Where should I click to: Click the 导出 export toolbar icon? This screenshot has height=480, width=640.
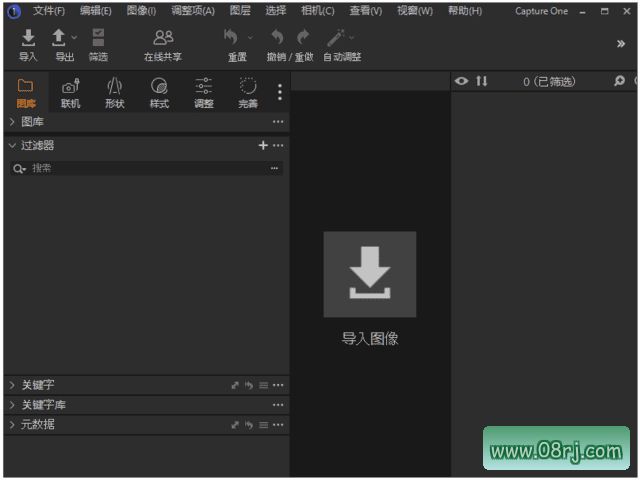click(x=59, y=38)
